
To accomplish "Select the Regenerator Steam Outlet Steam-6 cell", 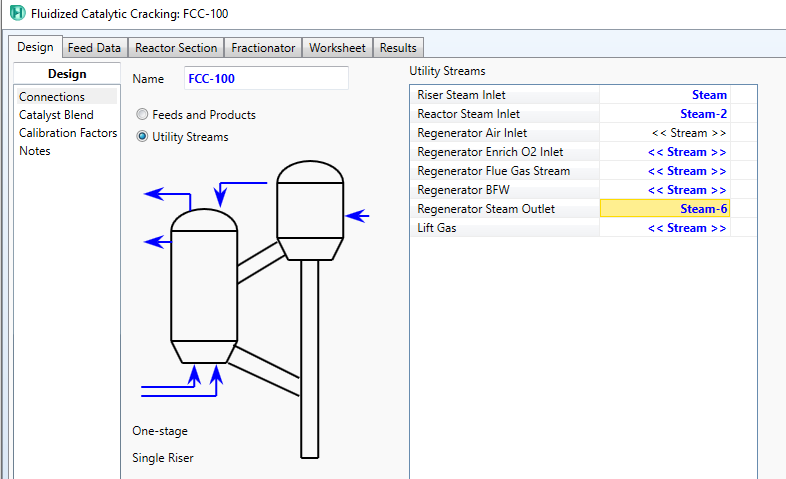I will [x=664, y=209].
